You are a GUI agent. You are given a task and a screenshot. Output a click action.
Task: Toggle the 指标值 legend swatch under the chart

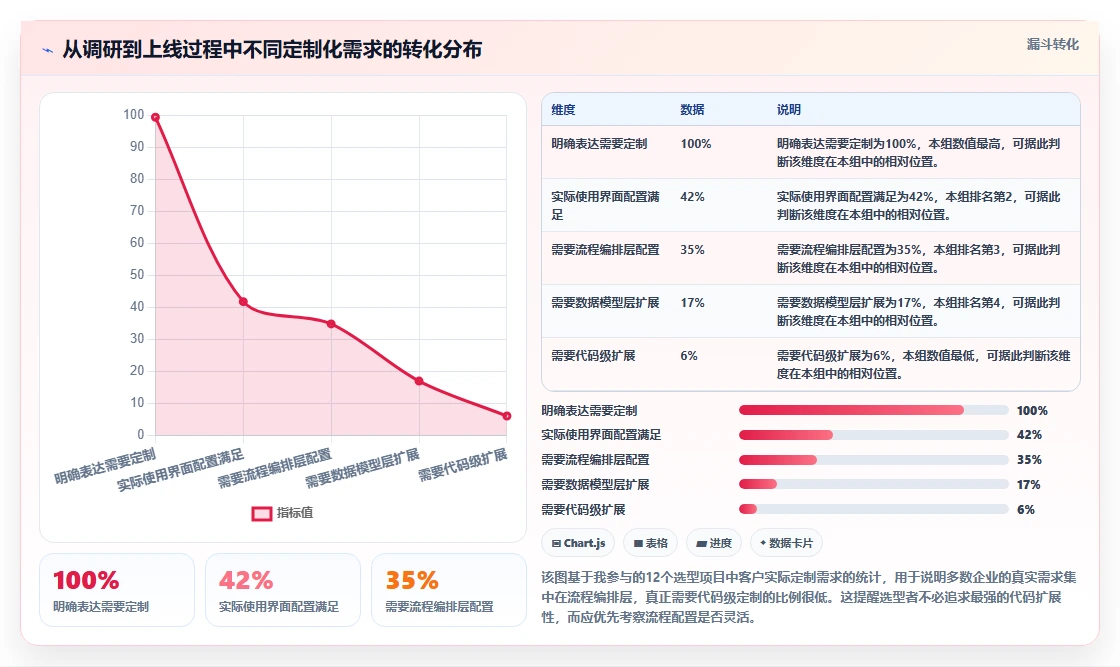tap(261, 513)
